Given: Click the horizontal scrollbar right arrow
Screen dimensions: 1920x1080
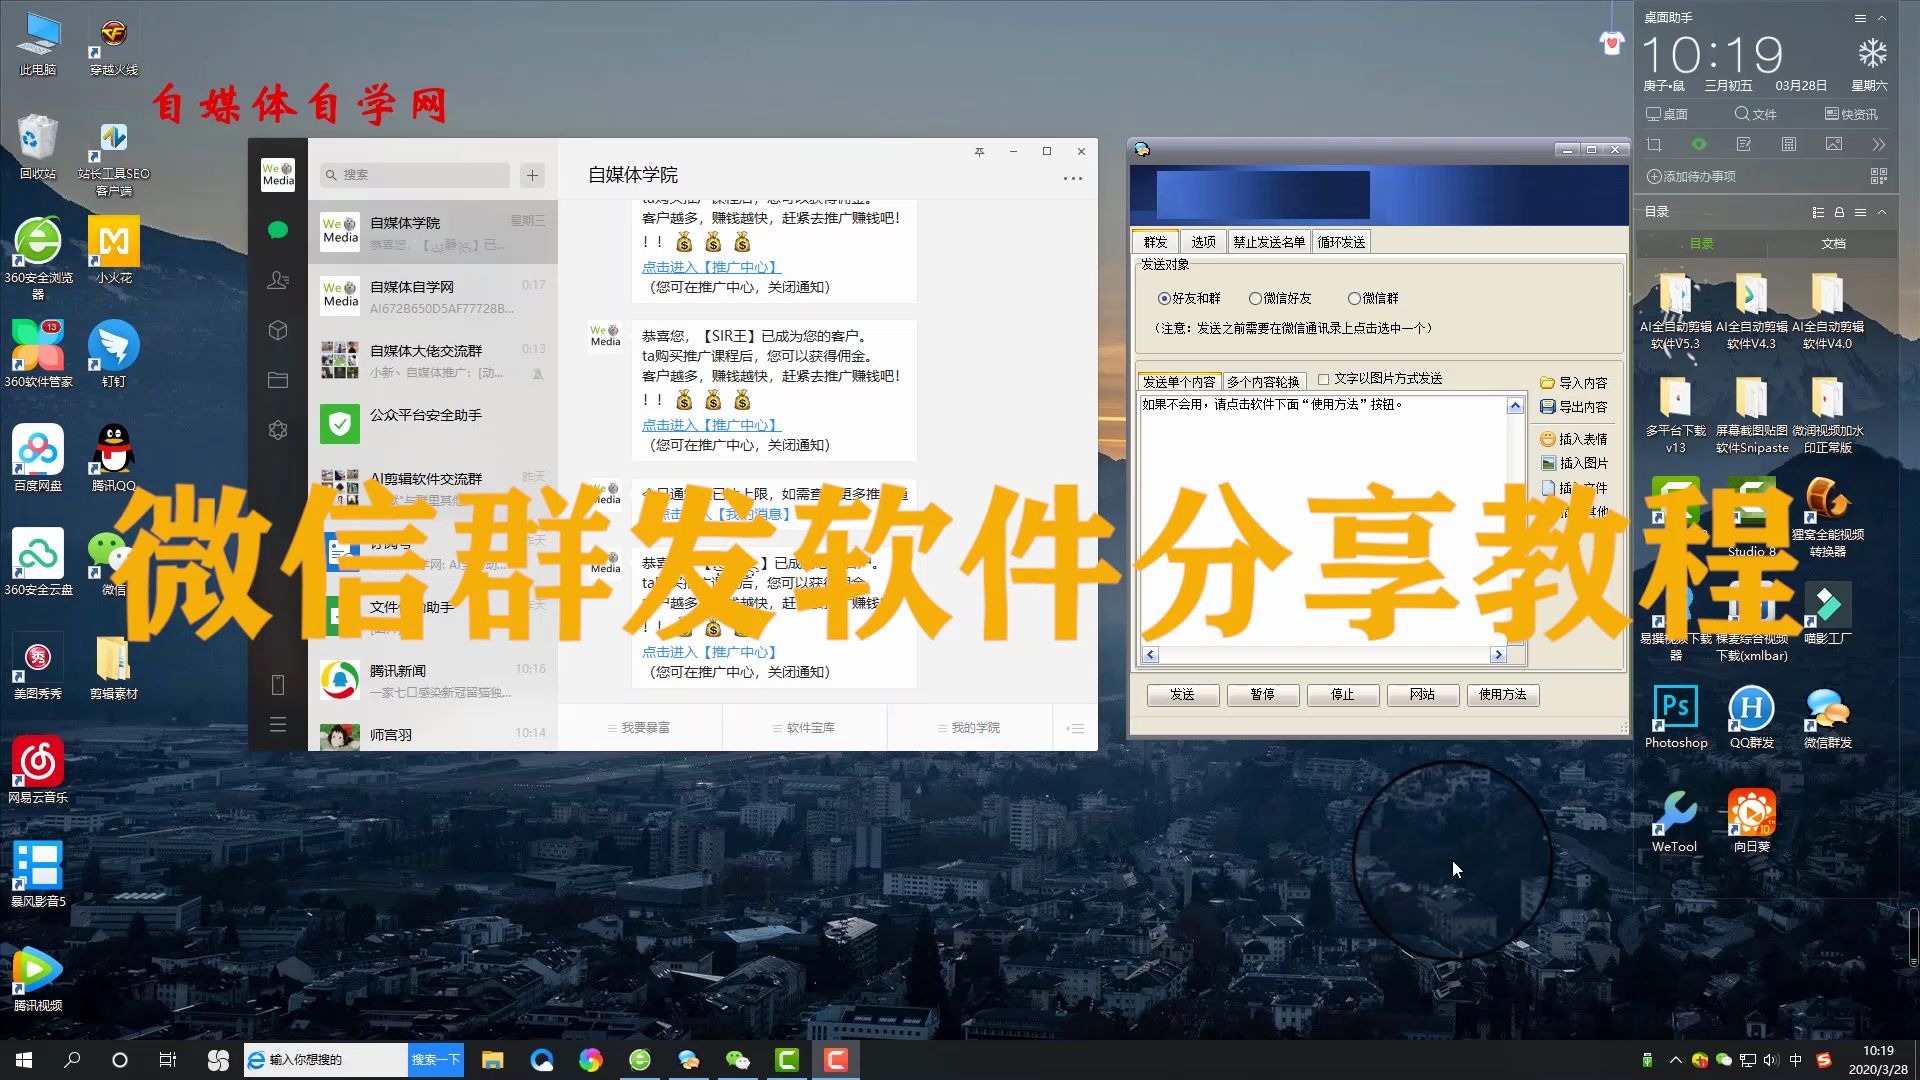Looking at the screenshot, I should 1498,654.
